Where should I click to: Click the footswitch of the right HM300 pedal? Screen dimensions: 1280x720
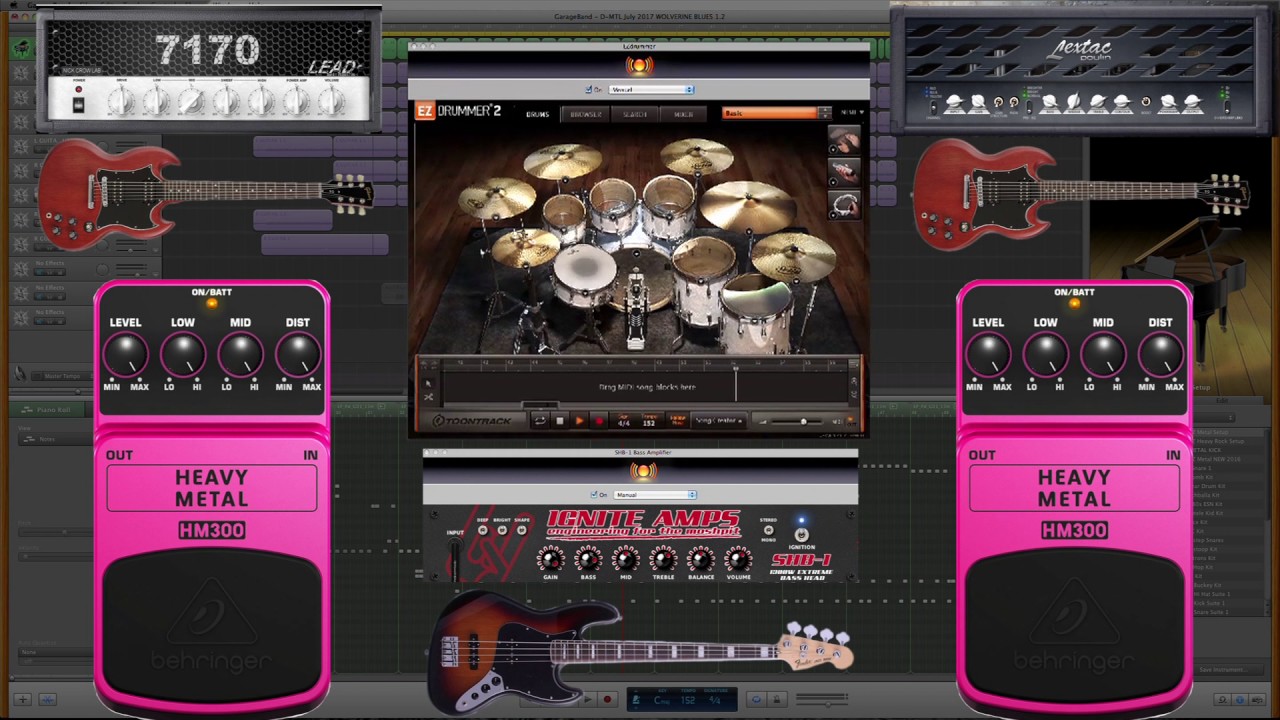[x=1074, y=630]
